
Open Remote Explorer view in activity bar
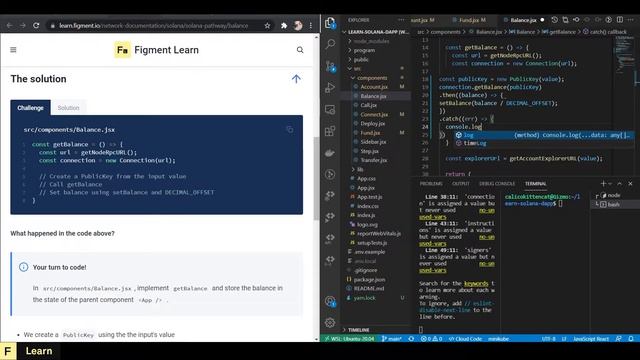(x=330, y=109)
